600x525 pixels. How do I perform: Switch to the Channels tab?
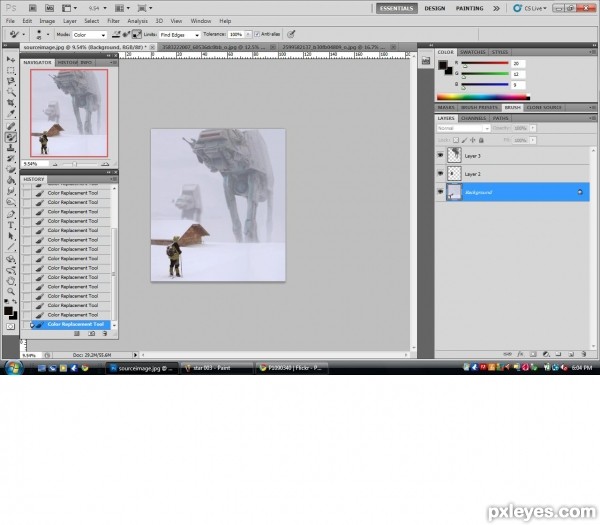click(x=473, y=118)
